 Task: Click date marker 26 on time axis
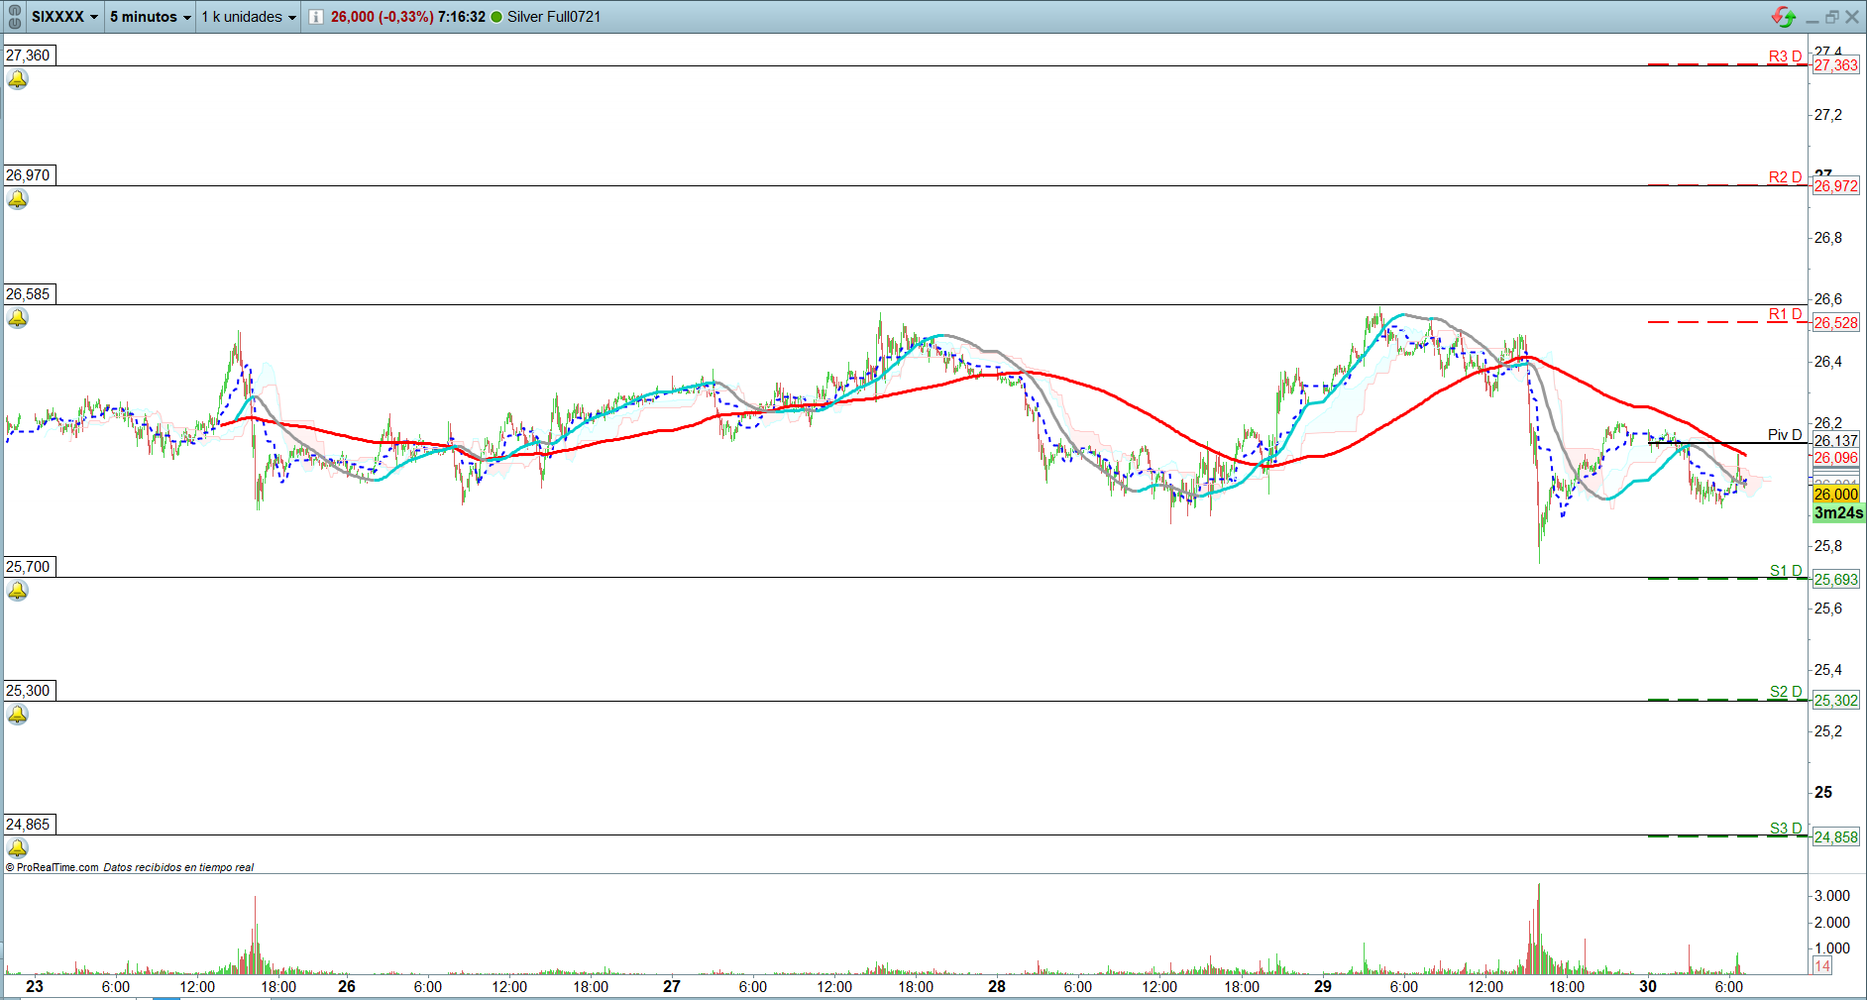(x=347, y=986)
